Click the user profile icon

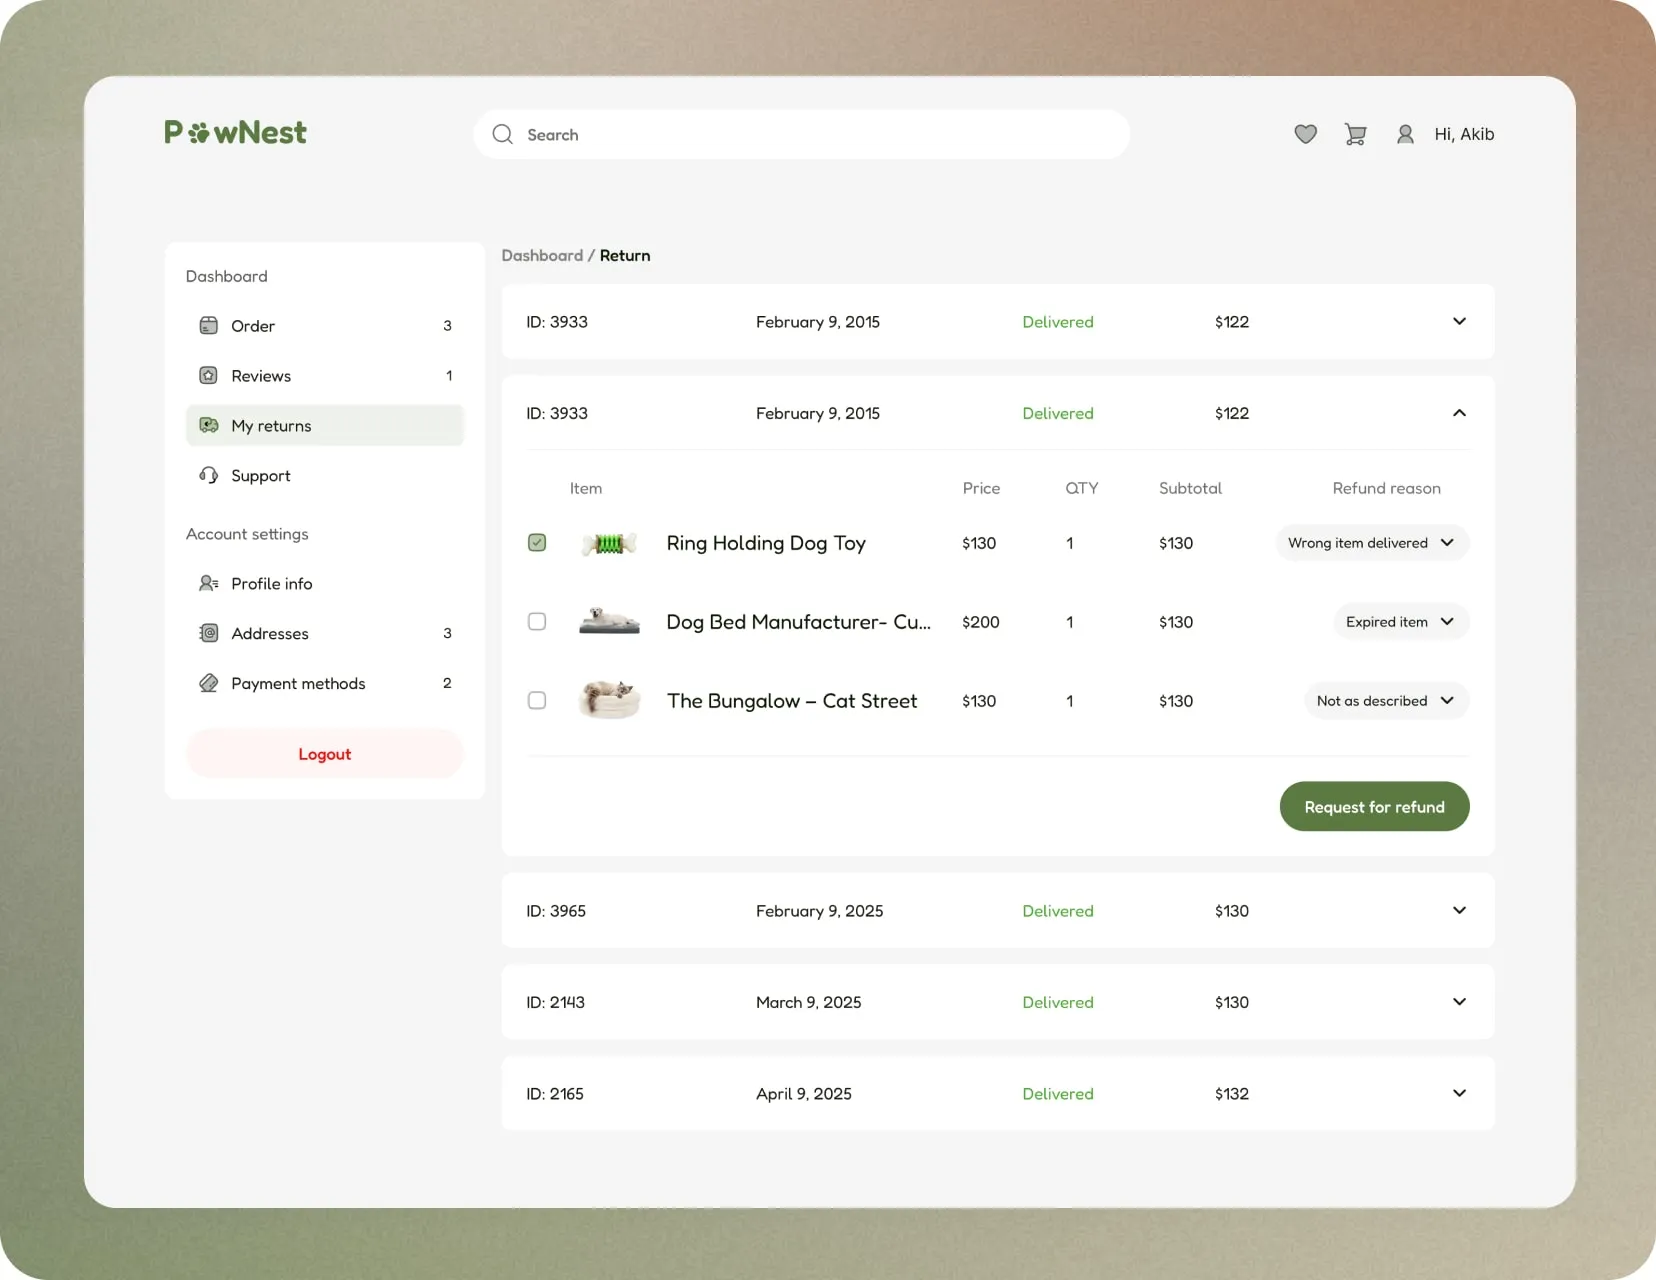pyautogui.click(x=1405, y=134)
